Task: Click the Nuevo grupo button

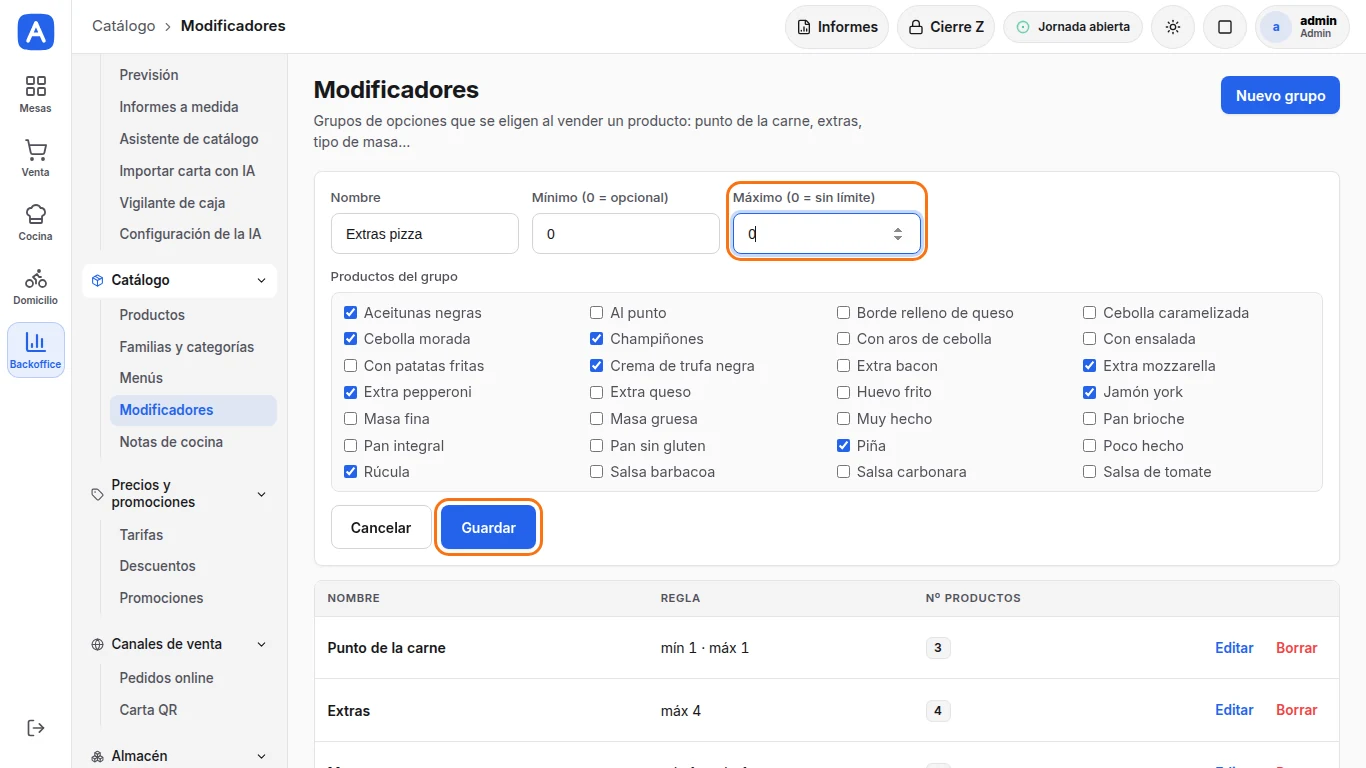Action: (1280, 96)
